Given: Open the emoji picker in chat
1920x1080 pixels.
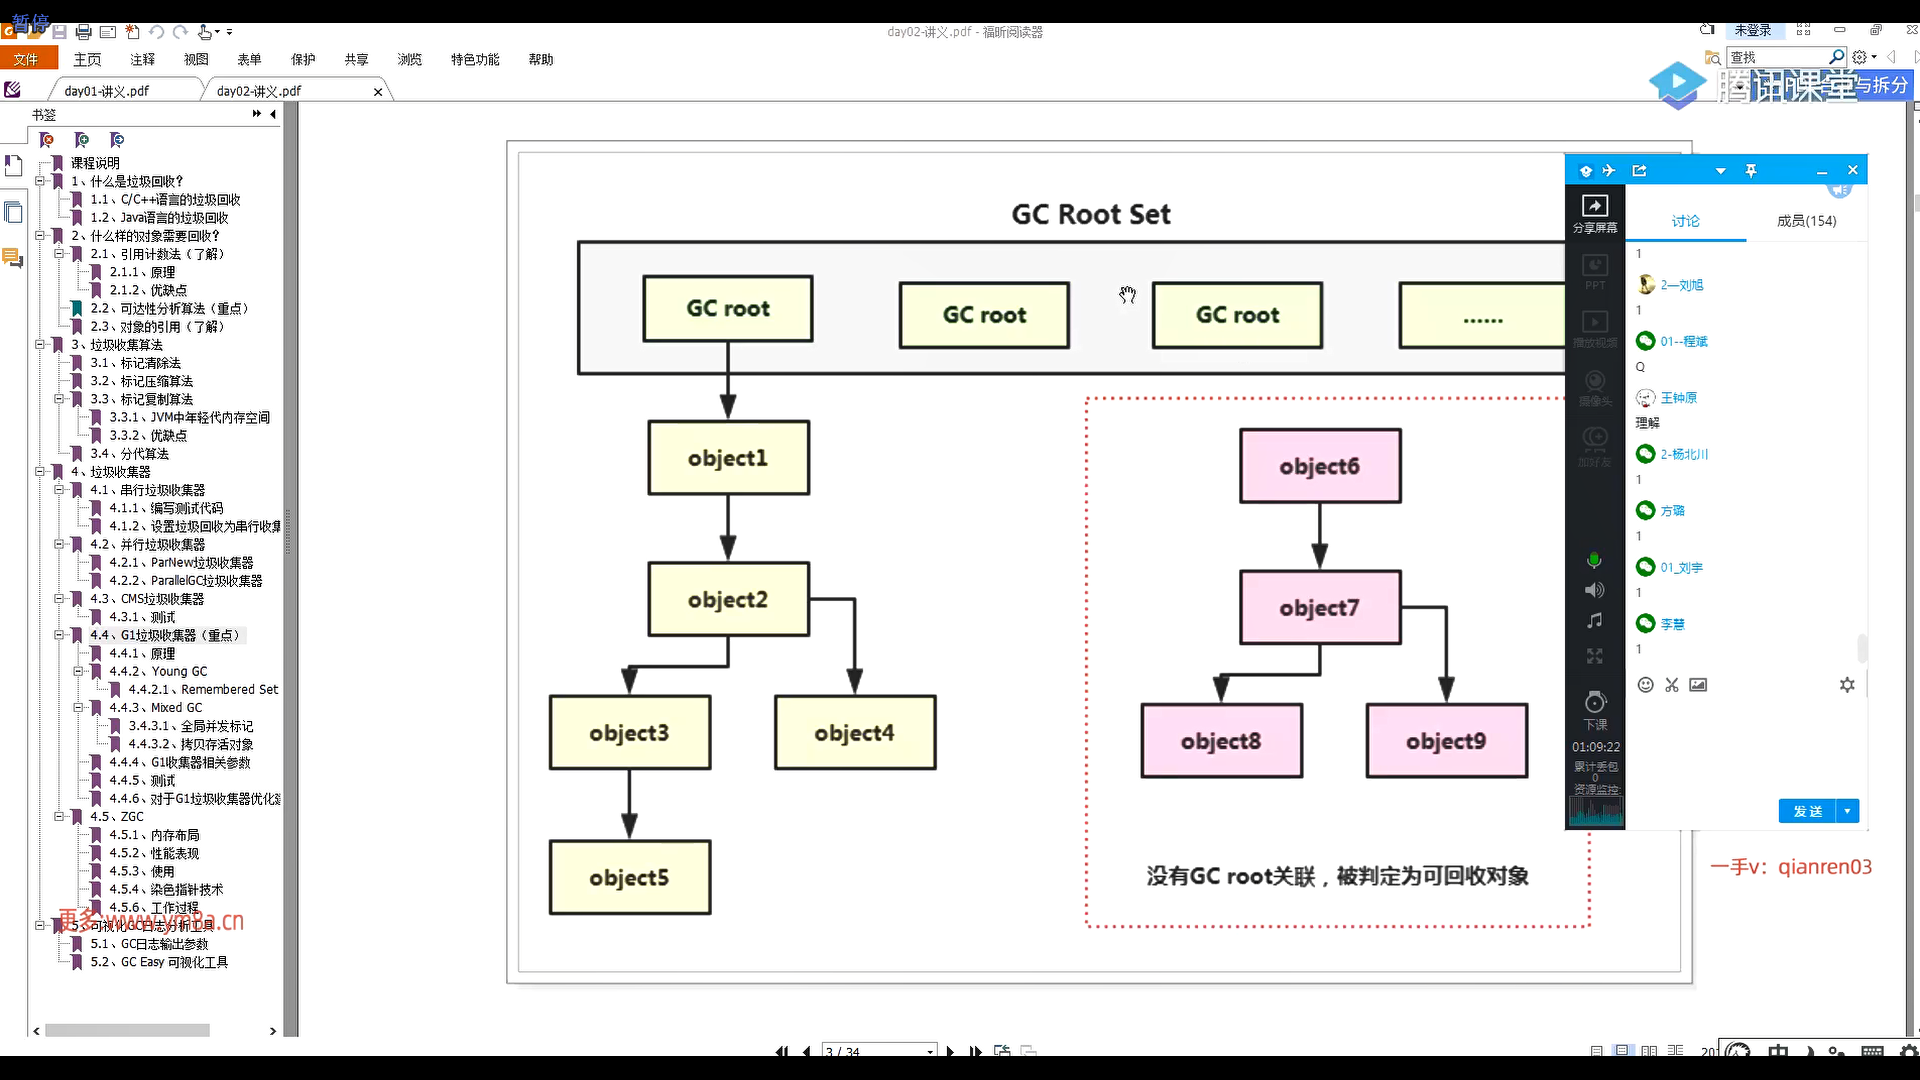Looking at the screenshot, I should [1645, 685].
